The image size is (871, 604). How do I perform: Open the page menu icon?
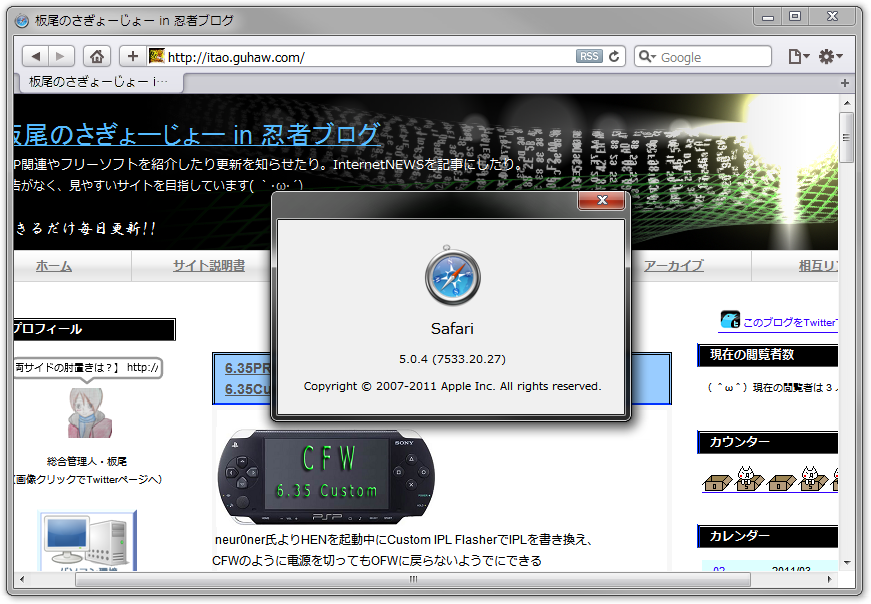(x=799, y=56)
